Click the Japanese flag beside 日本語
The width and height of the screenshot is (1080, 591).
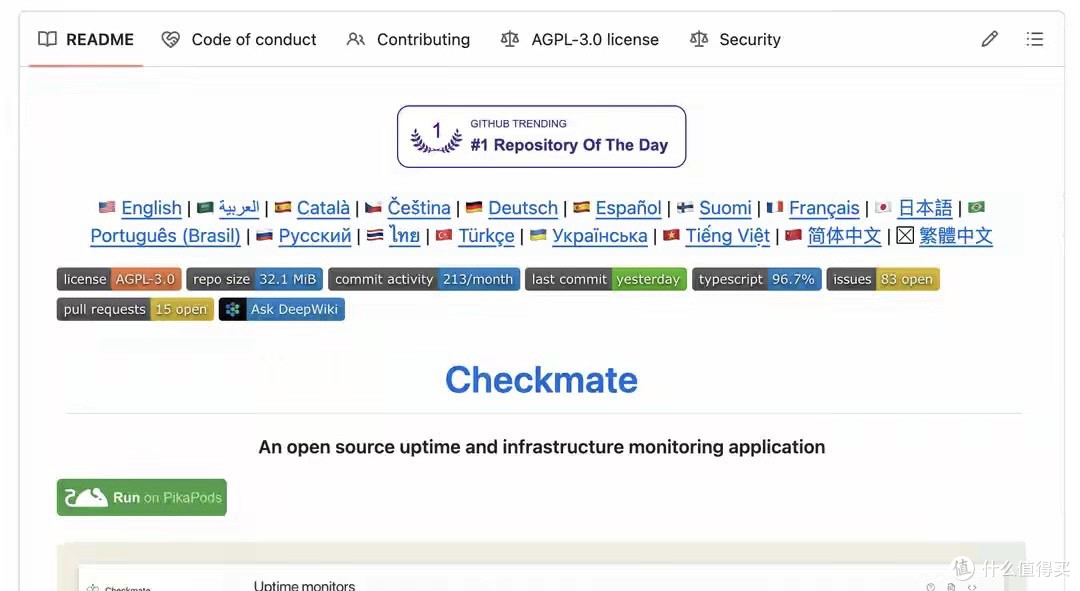tap(883, 207)
